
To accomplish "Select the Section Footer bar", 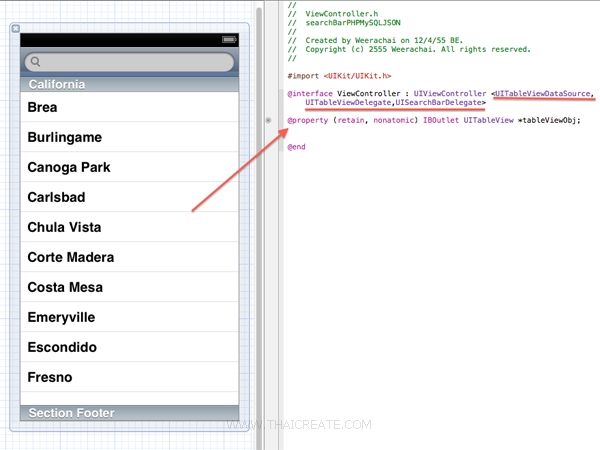I will click(x=129, y=413).
